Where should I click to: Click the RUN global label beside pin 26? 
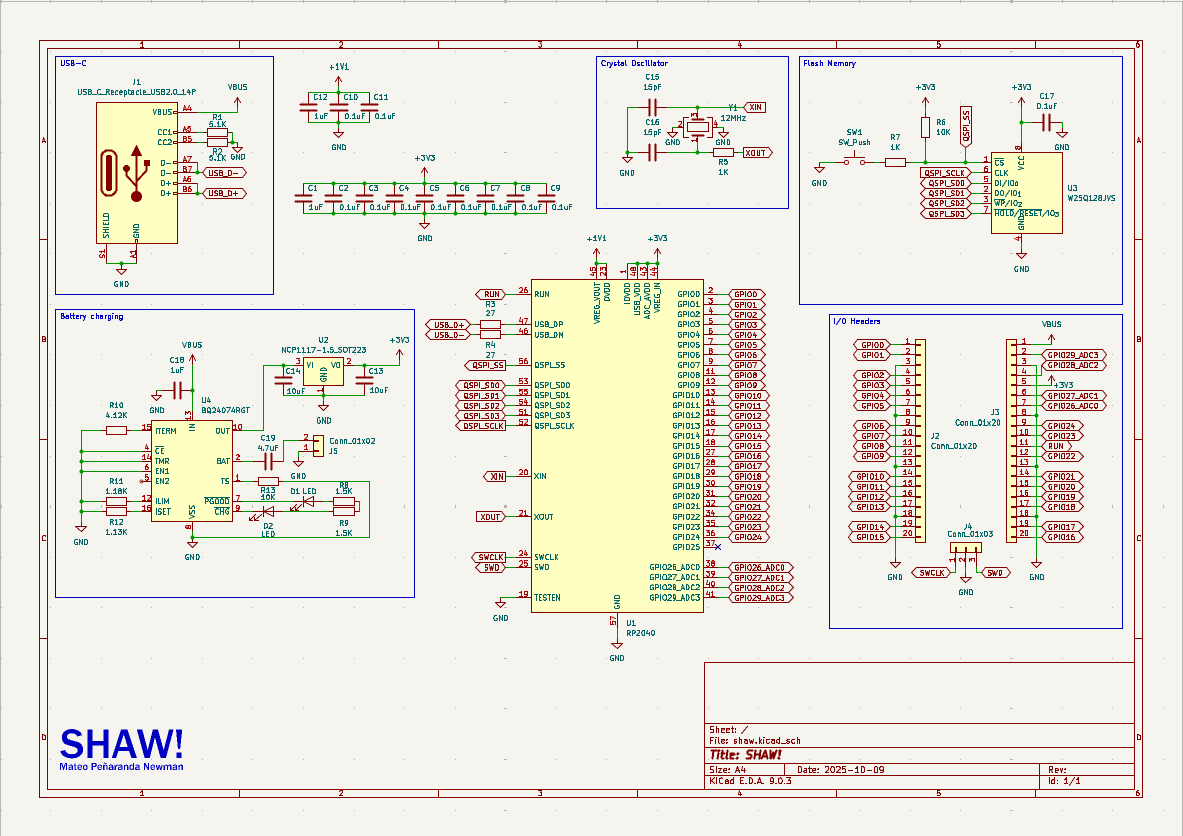click(492, 294)
